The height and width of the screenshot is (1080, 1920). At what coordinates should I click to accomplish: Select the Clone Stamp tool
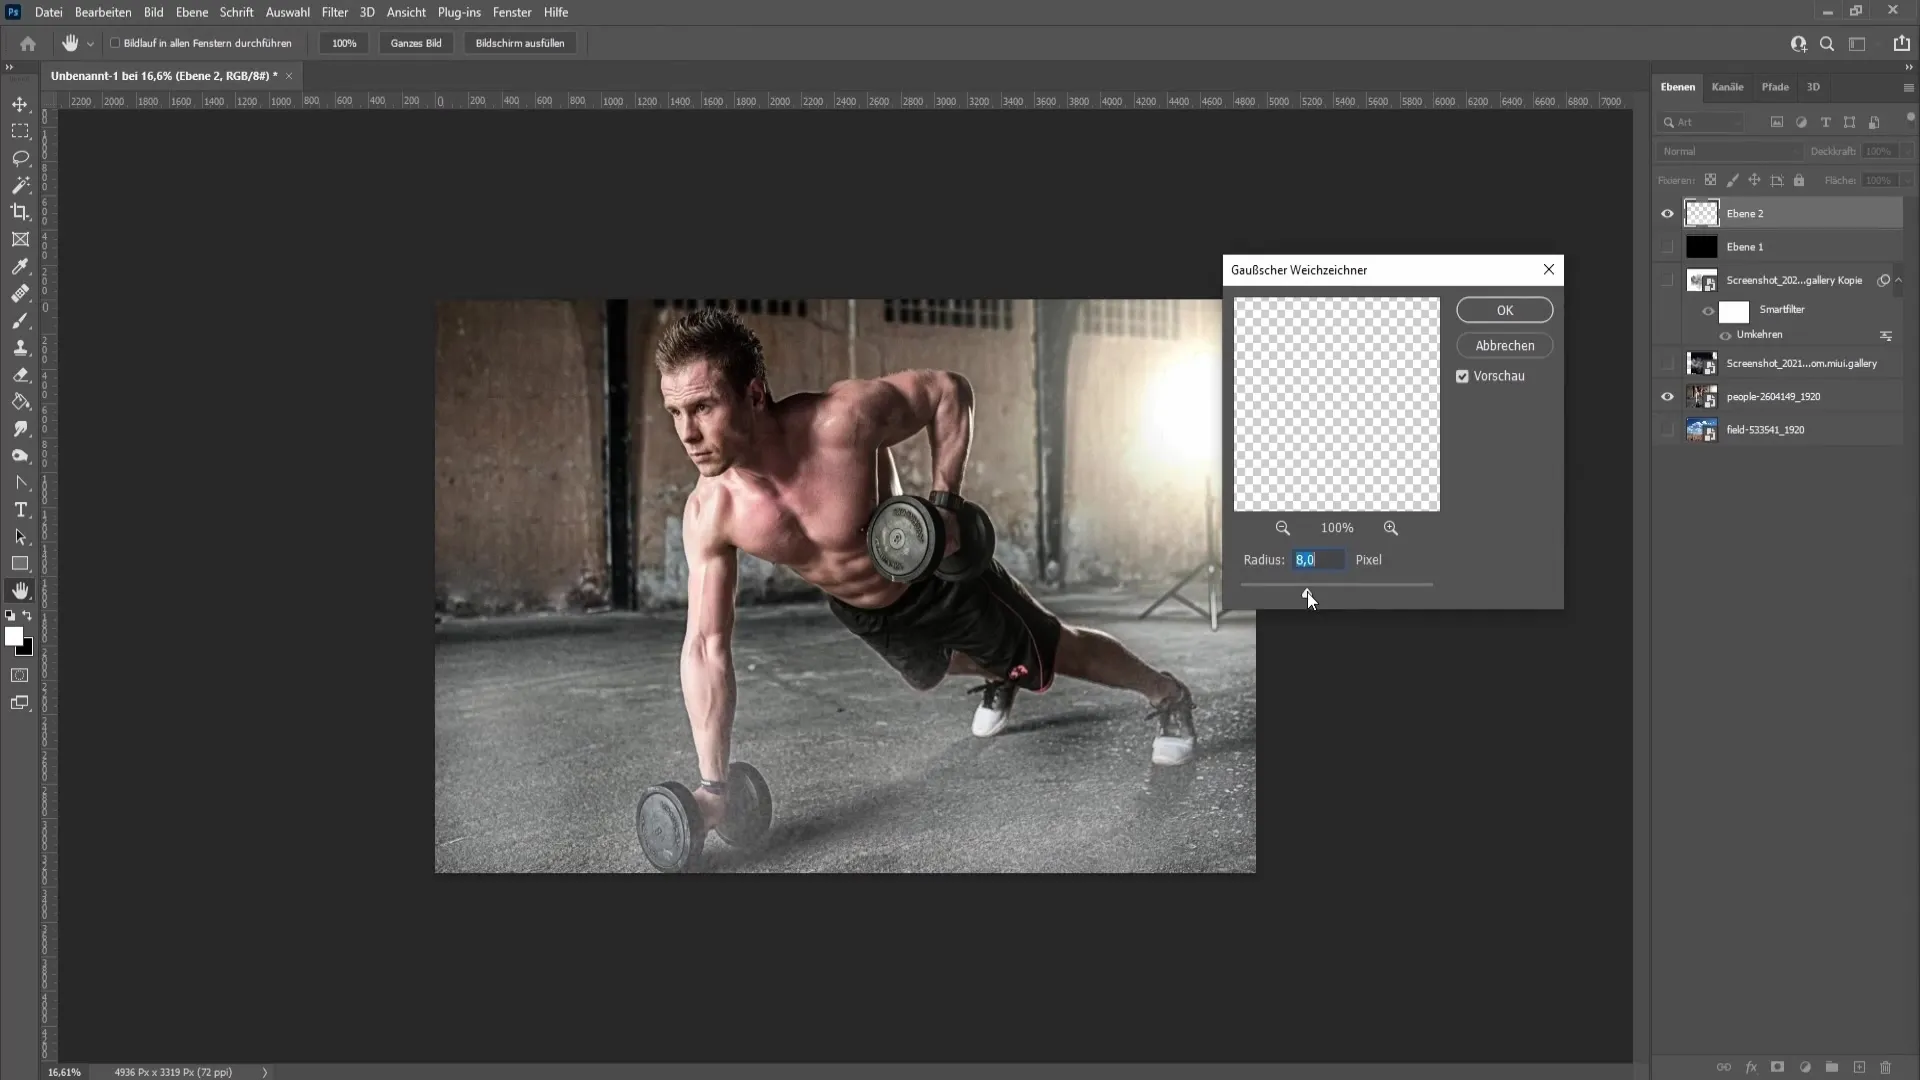click(x=20, y=347)
